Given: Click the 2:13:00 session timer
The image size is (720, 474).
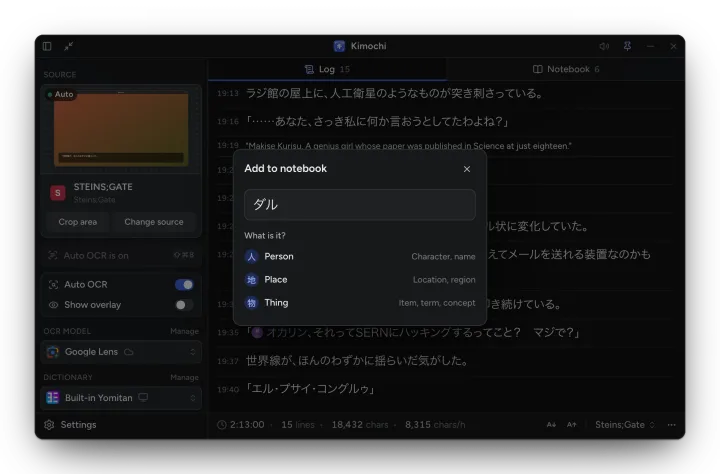Looking at the screenshot, I should click(247, 425).
